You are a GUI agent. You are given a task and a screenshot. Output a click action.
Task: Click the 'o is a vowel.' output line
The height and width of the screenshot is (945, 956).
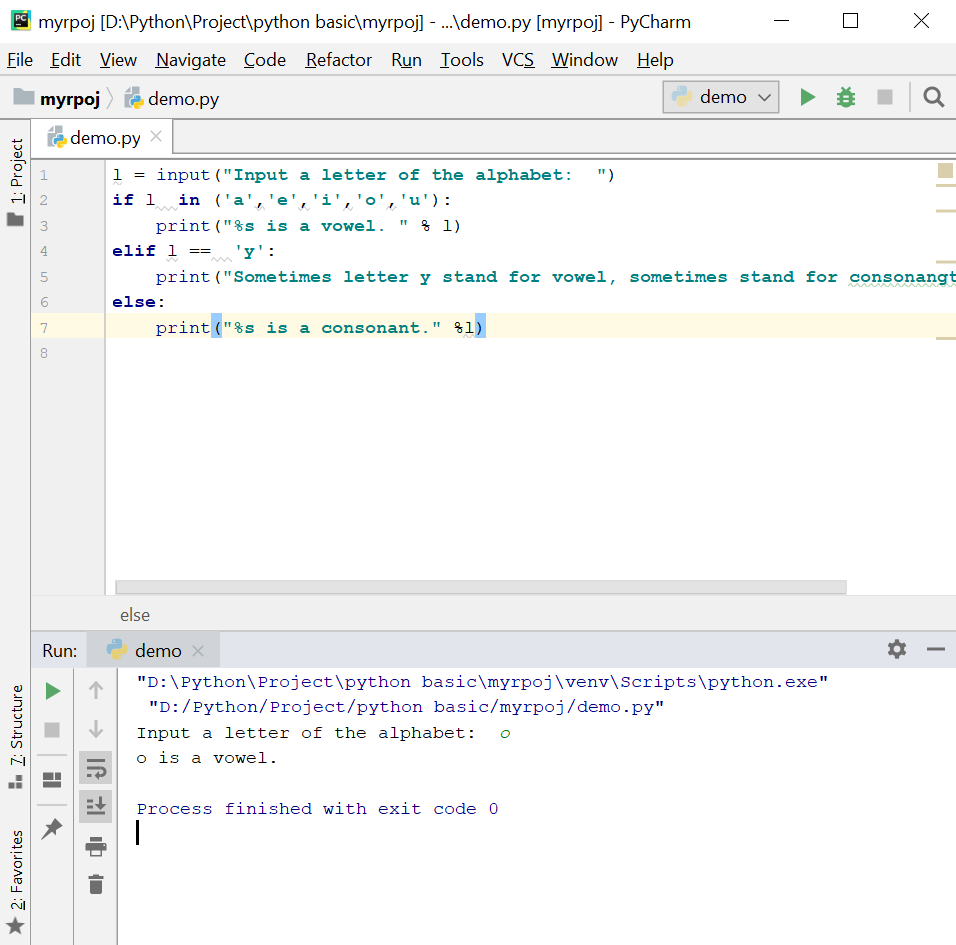[x=206, y=758]
